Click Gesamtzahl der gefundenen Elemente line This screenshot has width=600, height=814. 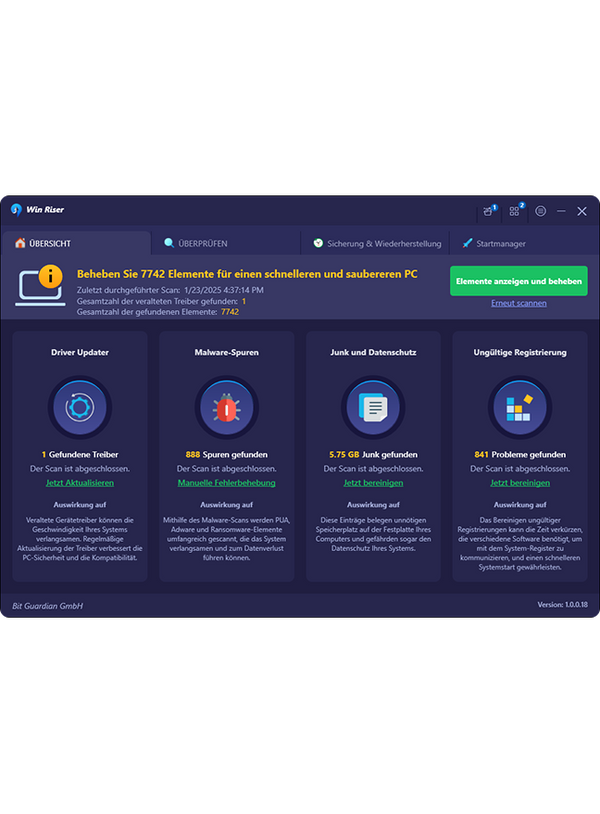coord(158,312)
